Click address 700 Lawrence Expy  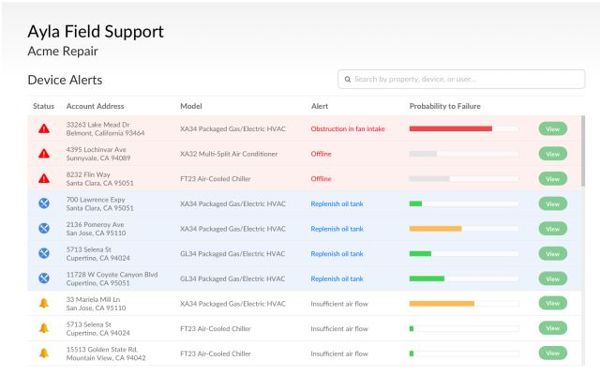100,204
